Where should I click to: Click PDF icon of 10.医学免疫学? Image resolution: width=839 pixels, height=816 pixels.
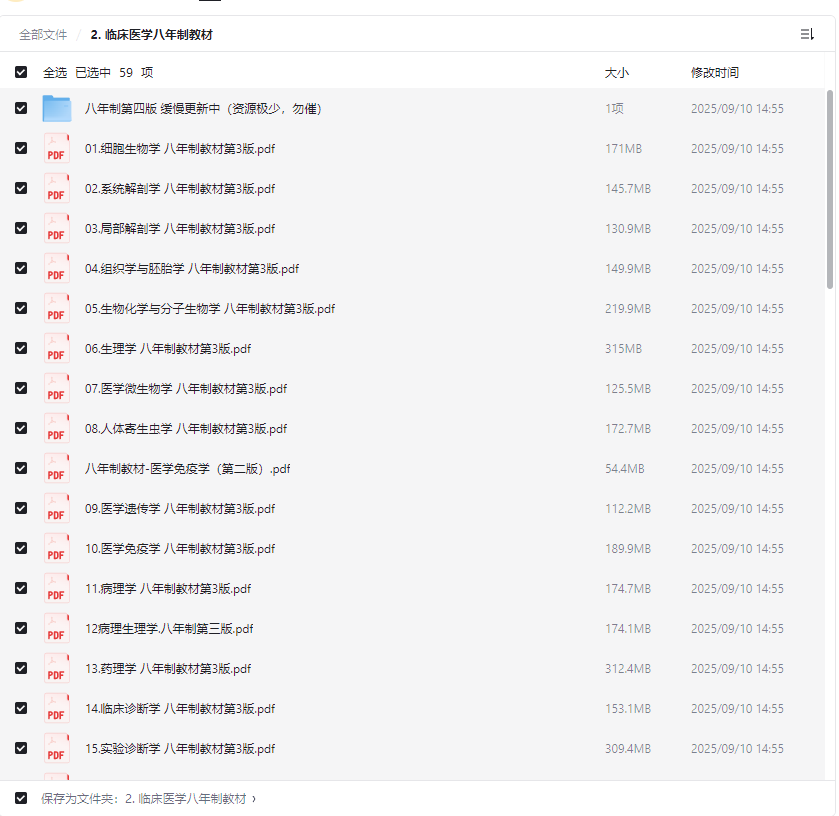click(57, 548)
